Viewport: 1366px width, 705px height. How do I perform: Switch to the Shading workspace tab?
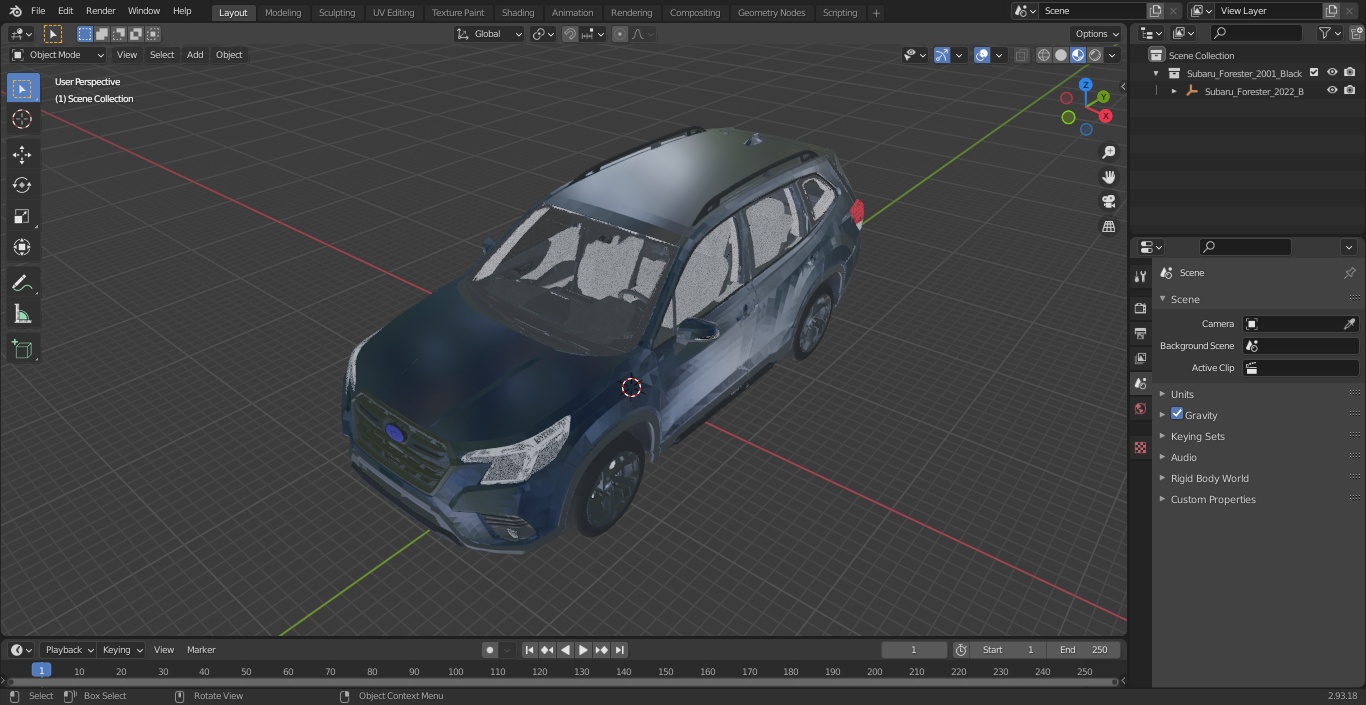518,13
